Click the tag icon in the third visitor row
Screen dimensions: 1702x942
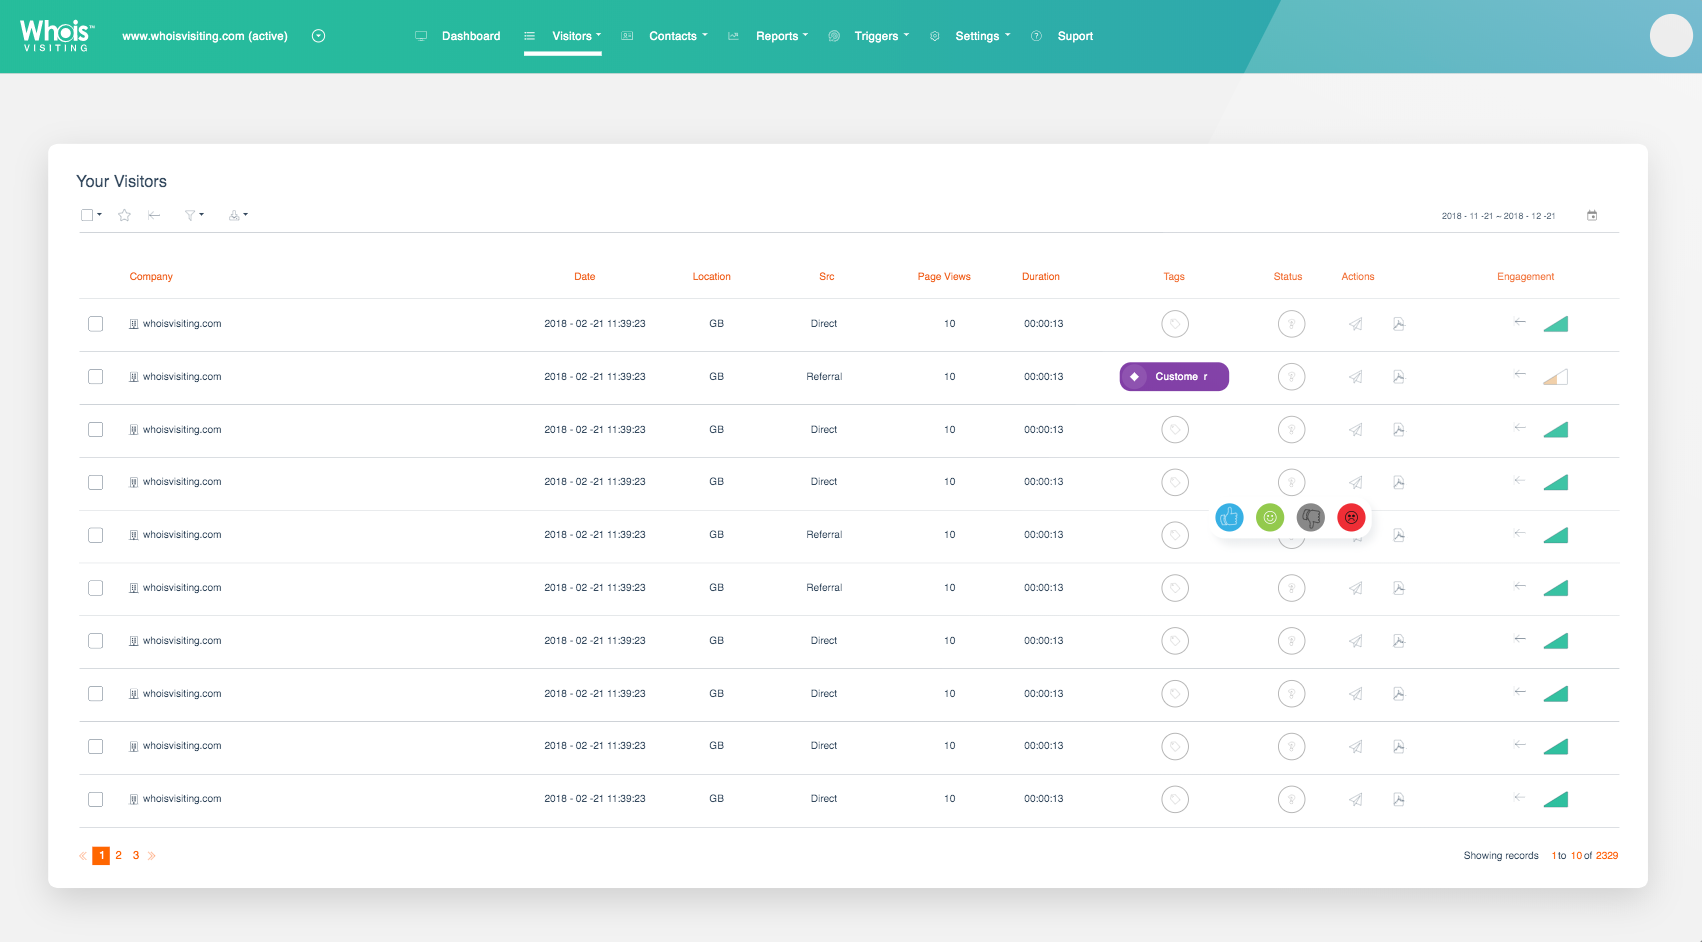[1175, 430]
